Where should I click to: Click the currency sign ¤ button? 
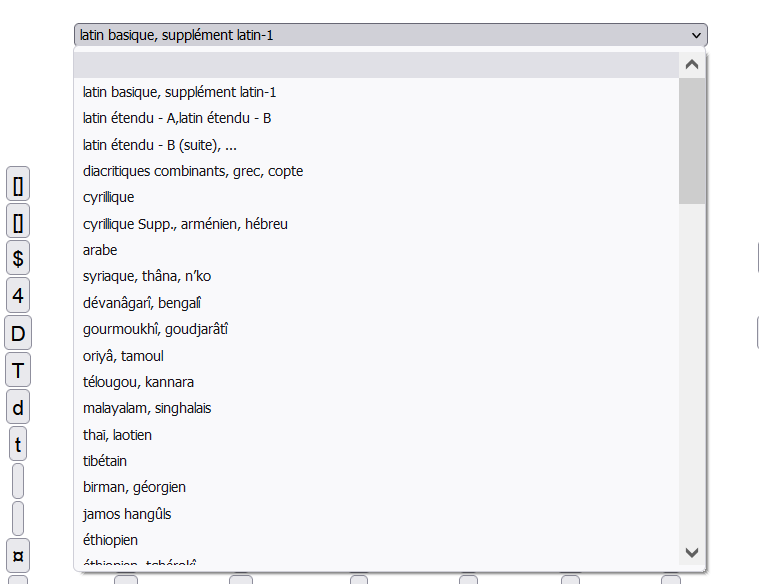18,553
